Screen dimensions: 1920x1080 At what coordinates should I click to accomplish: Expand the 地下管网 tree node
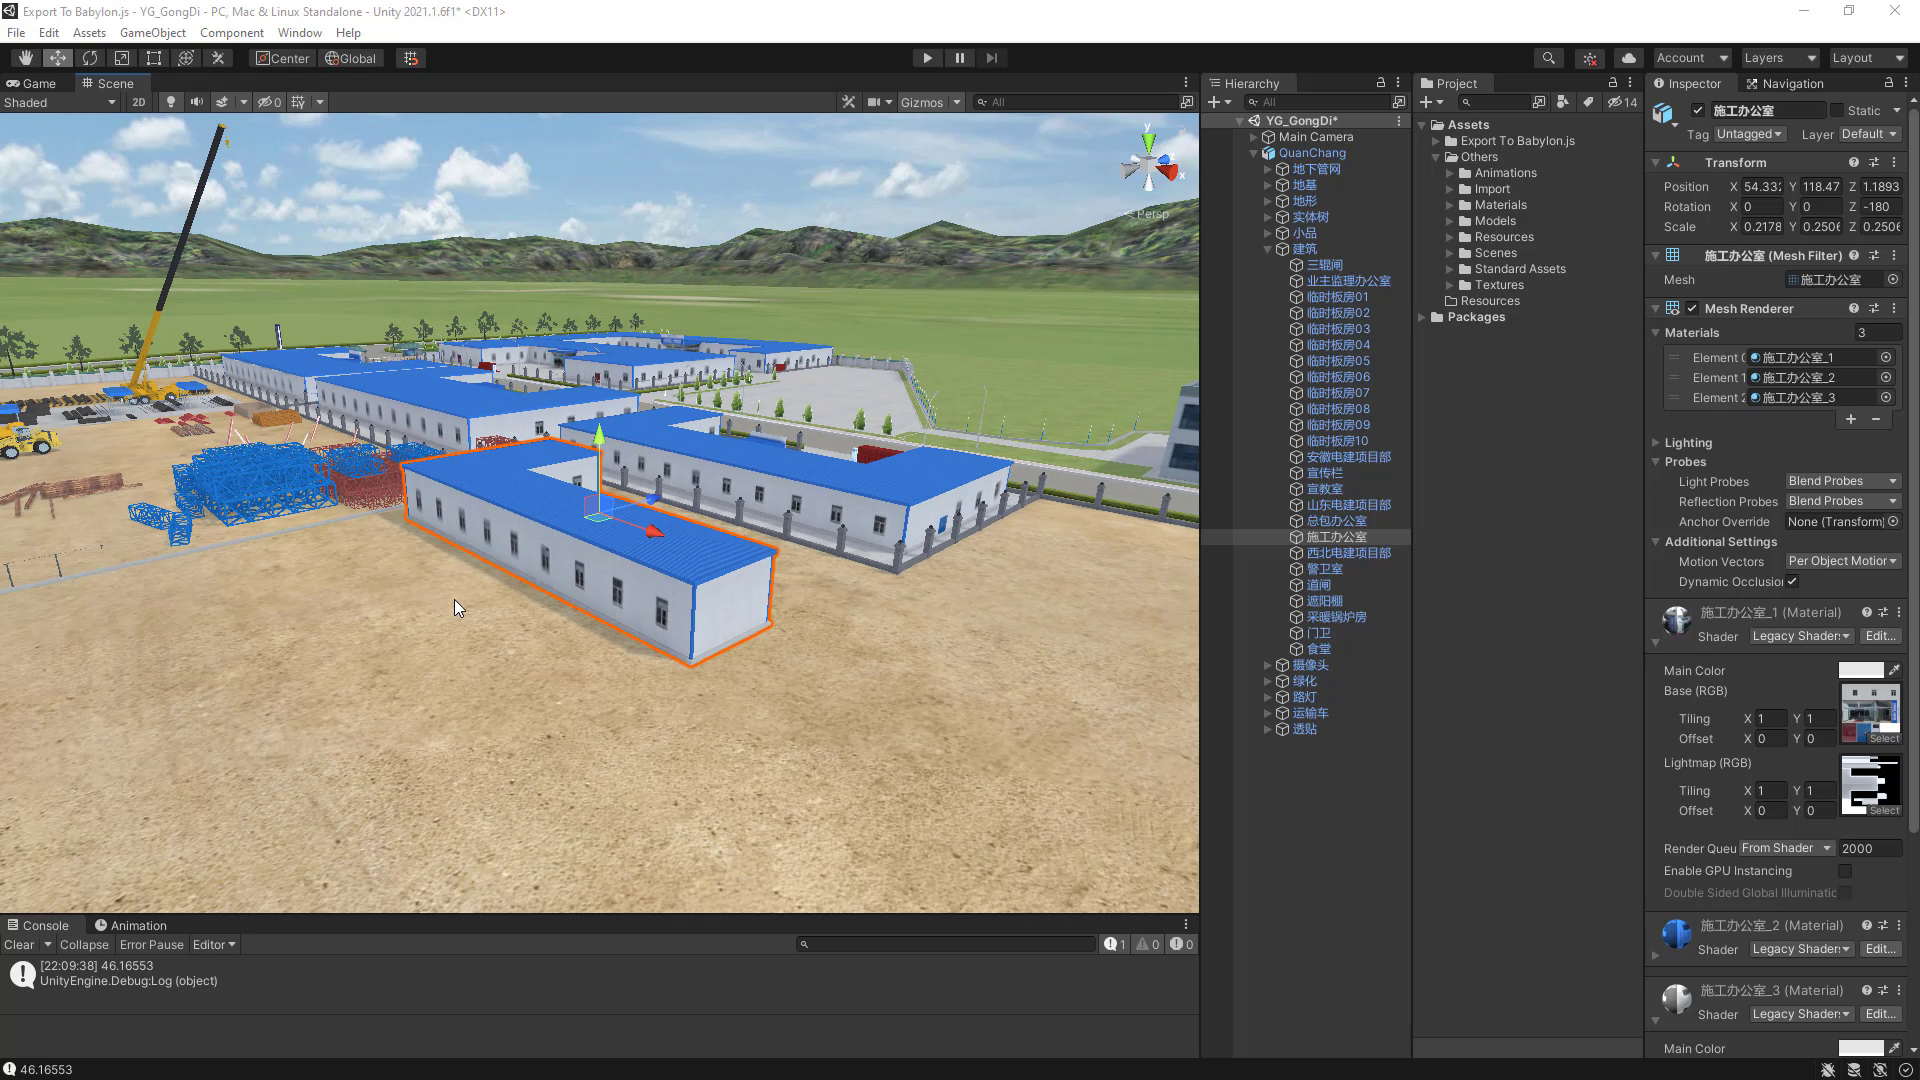pos(1268,170)
